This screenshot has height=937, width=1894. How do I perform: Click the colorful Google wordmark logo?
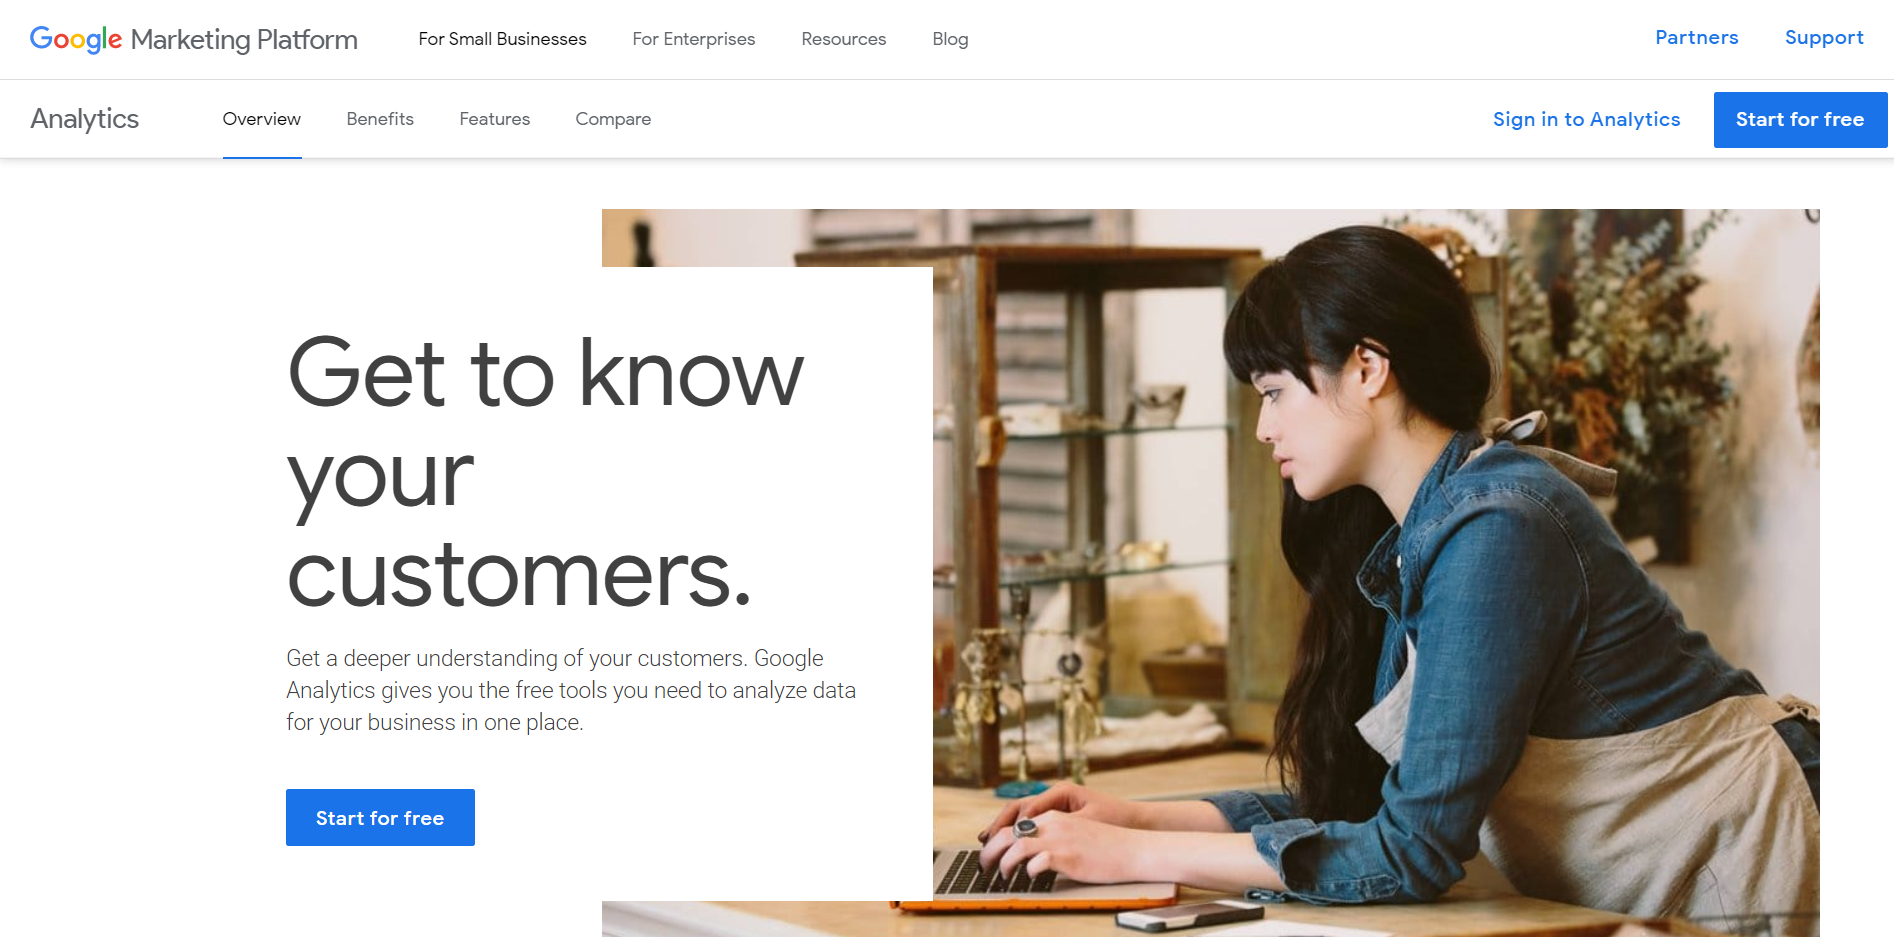(76, 39)
